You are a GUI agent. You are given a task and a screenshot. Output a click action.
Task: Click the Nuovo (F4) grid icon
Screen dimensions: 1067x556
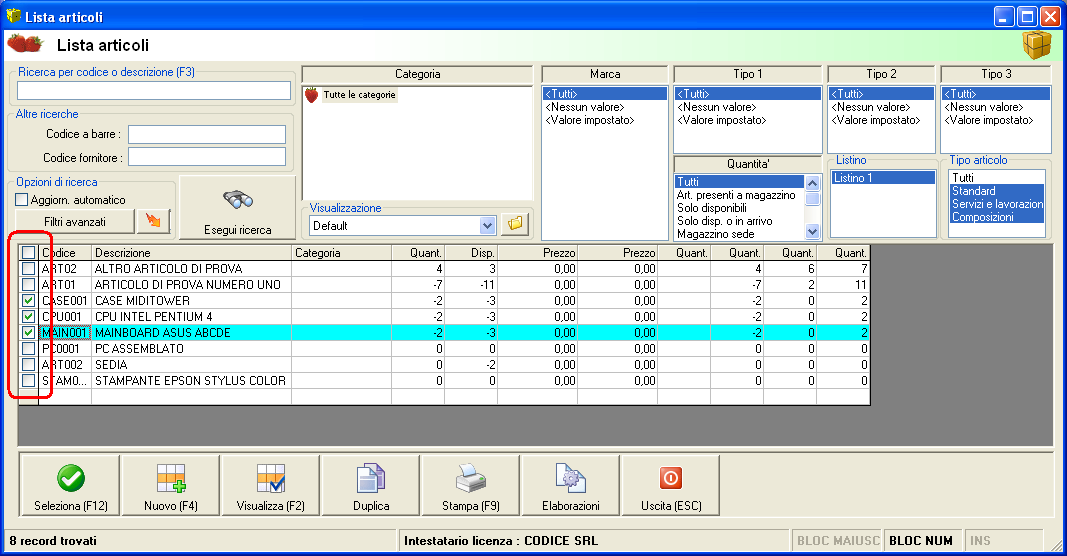171,478
